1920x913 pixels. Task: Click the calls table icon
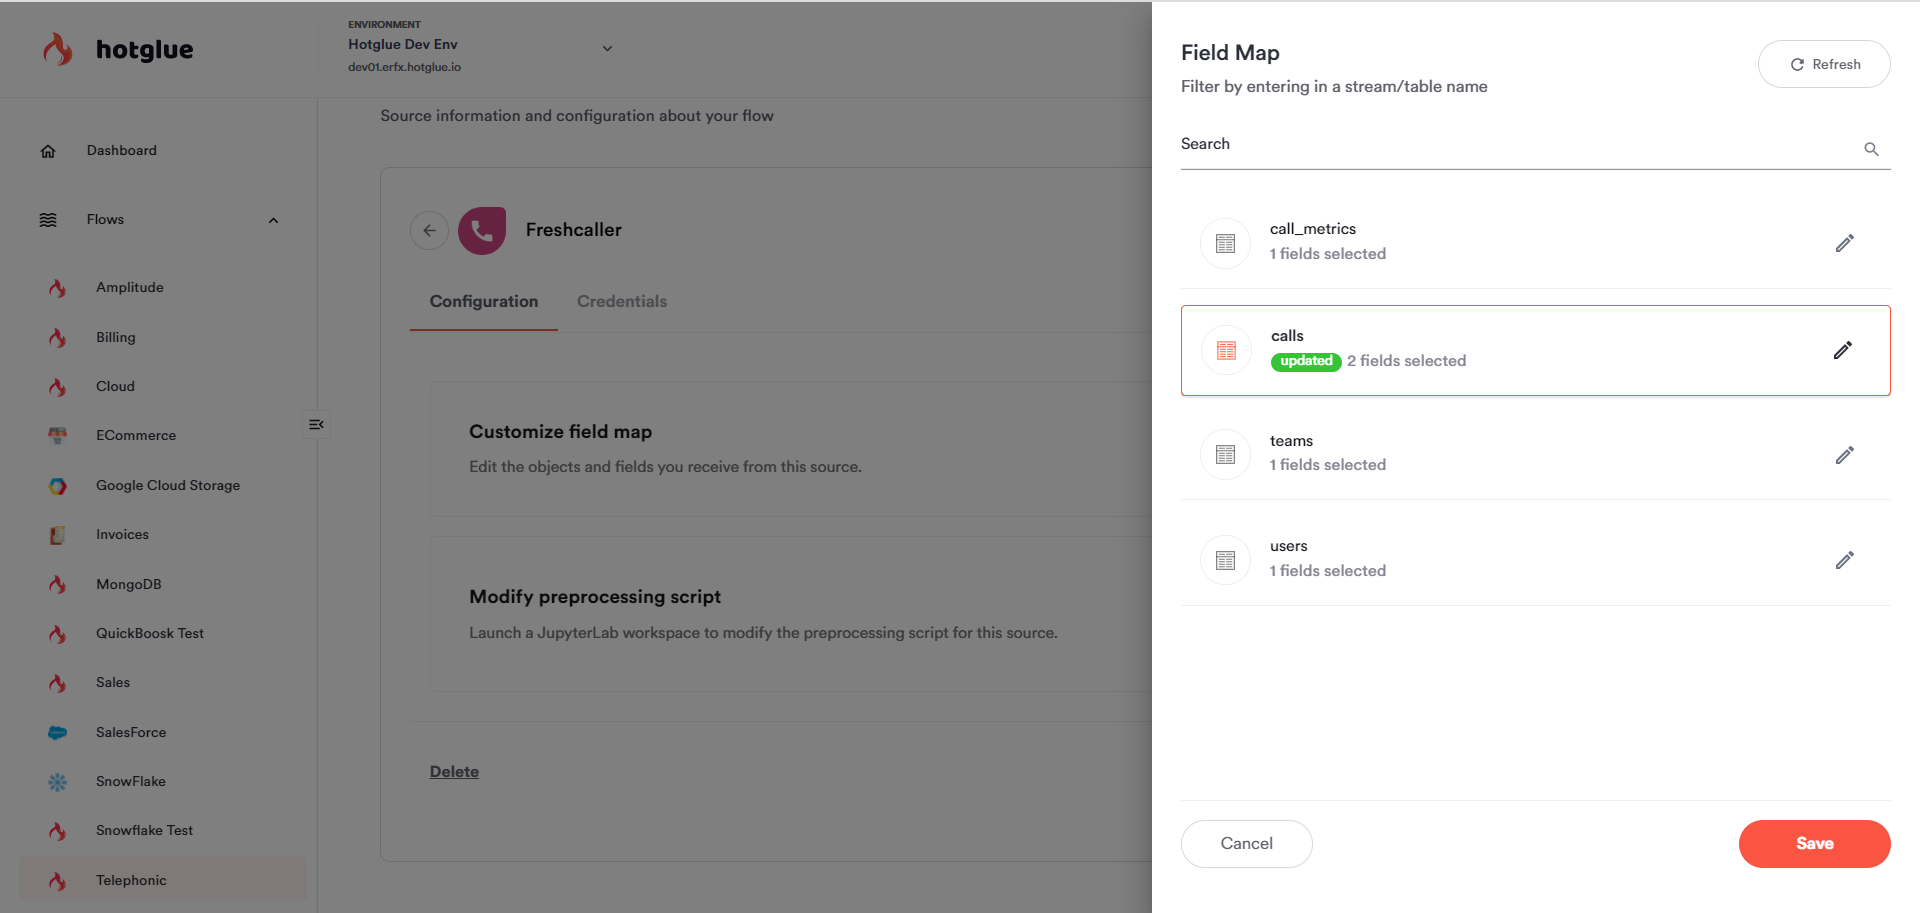1226,350
